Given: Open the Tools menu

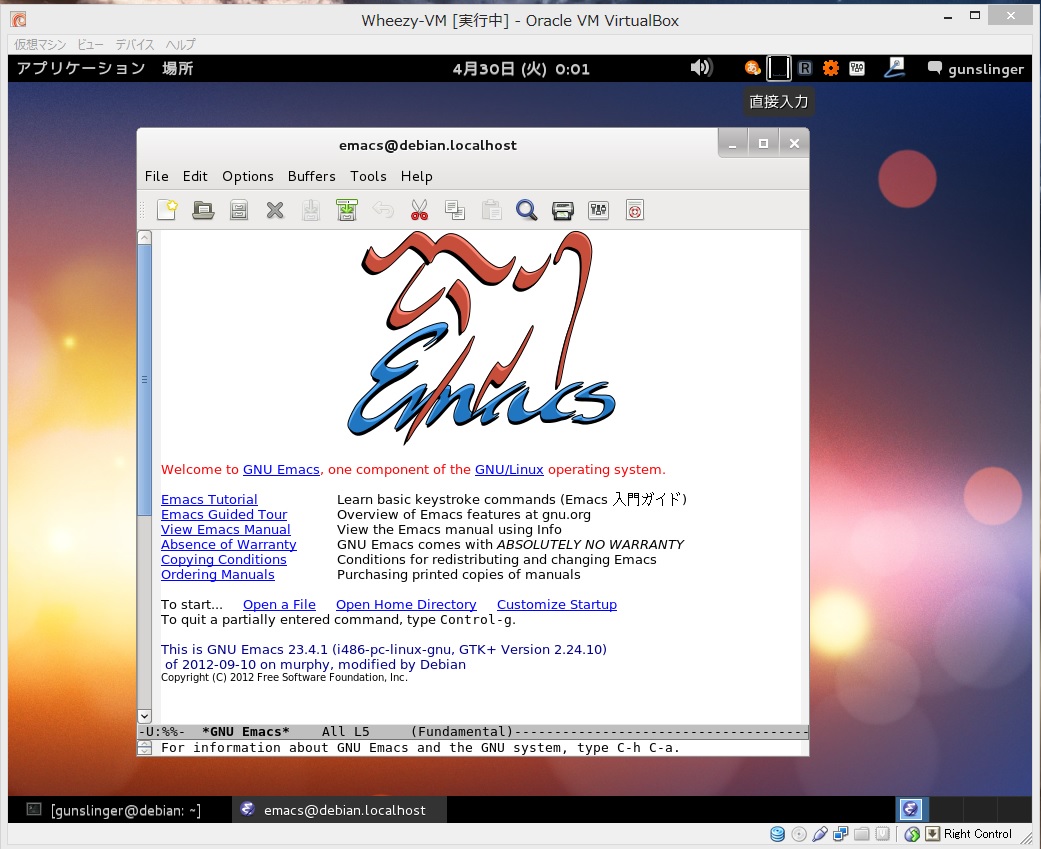Looking at the screenshot, I should pos(368,176).
